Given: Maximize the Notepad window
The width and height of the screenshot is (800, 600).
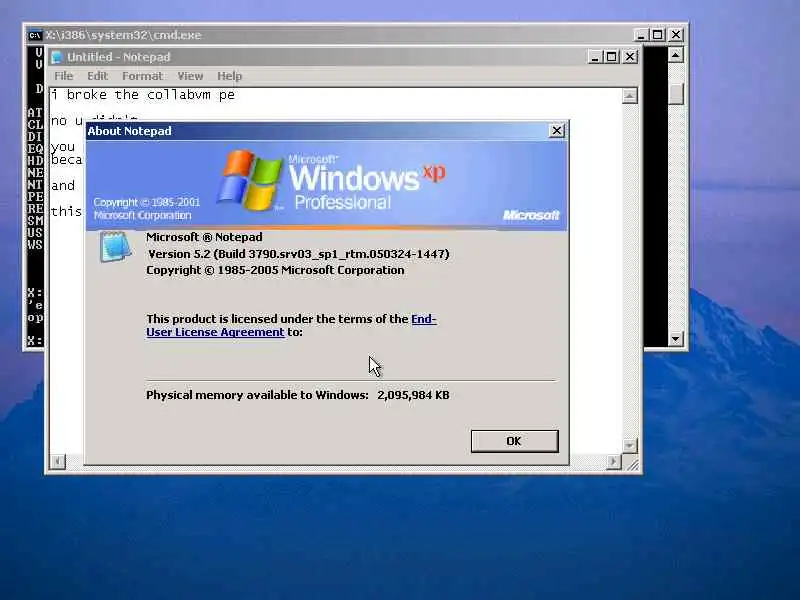Looking at the screenshot, I should coord(612,57).
